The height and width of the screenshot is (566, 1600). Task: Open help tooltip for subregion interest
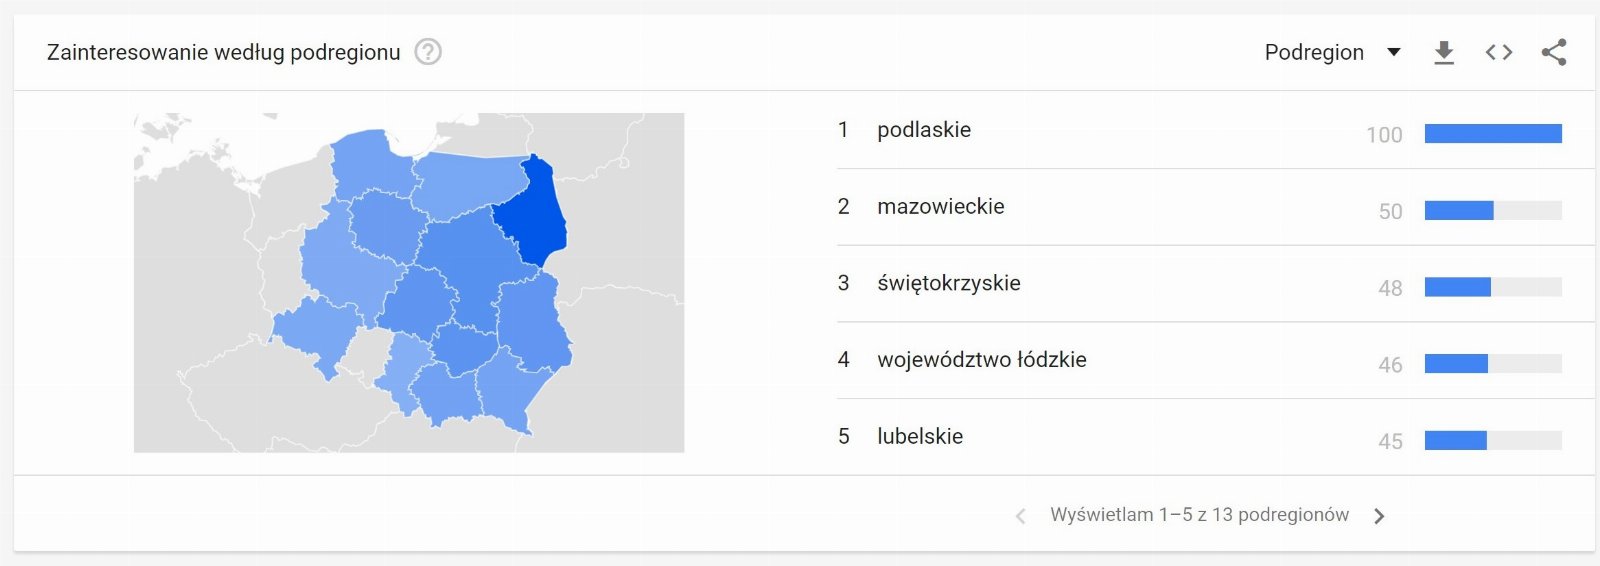pos(428,52)
